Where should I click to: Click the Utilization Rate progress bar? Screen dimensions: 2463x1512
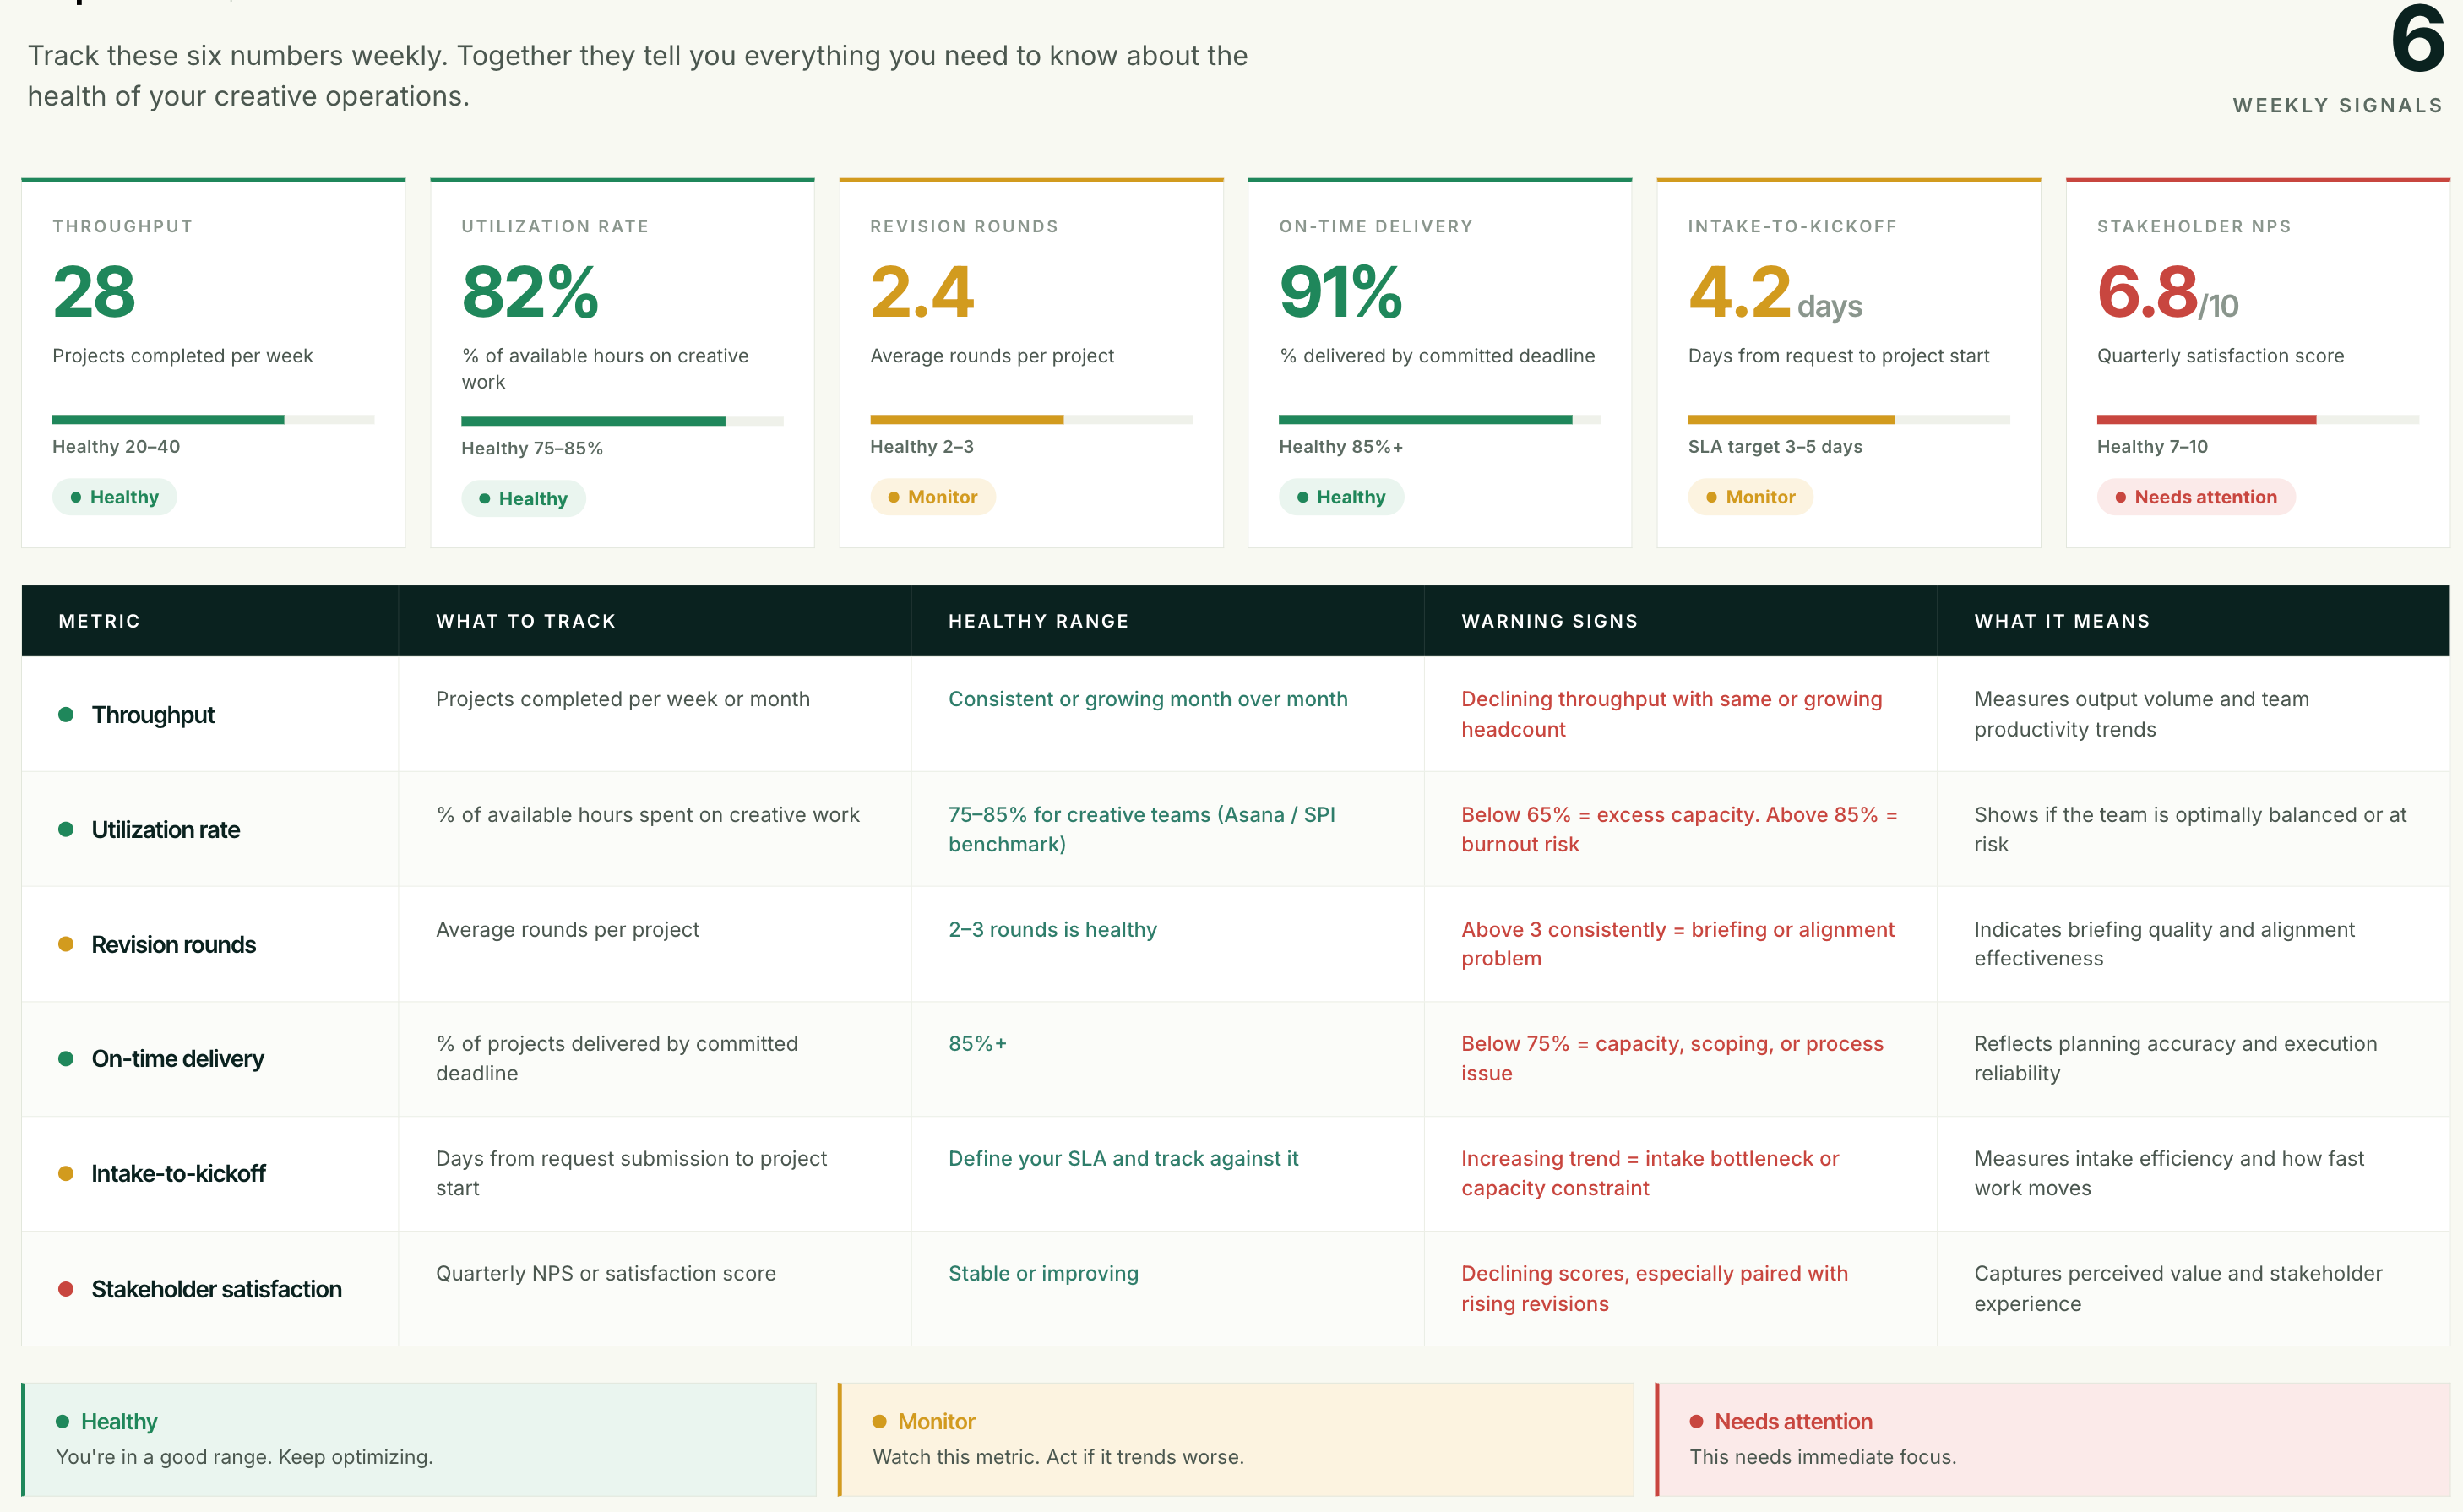tap(622, 421)
